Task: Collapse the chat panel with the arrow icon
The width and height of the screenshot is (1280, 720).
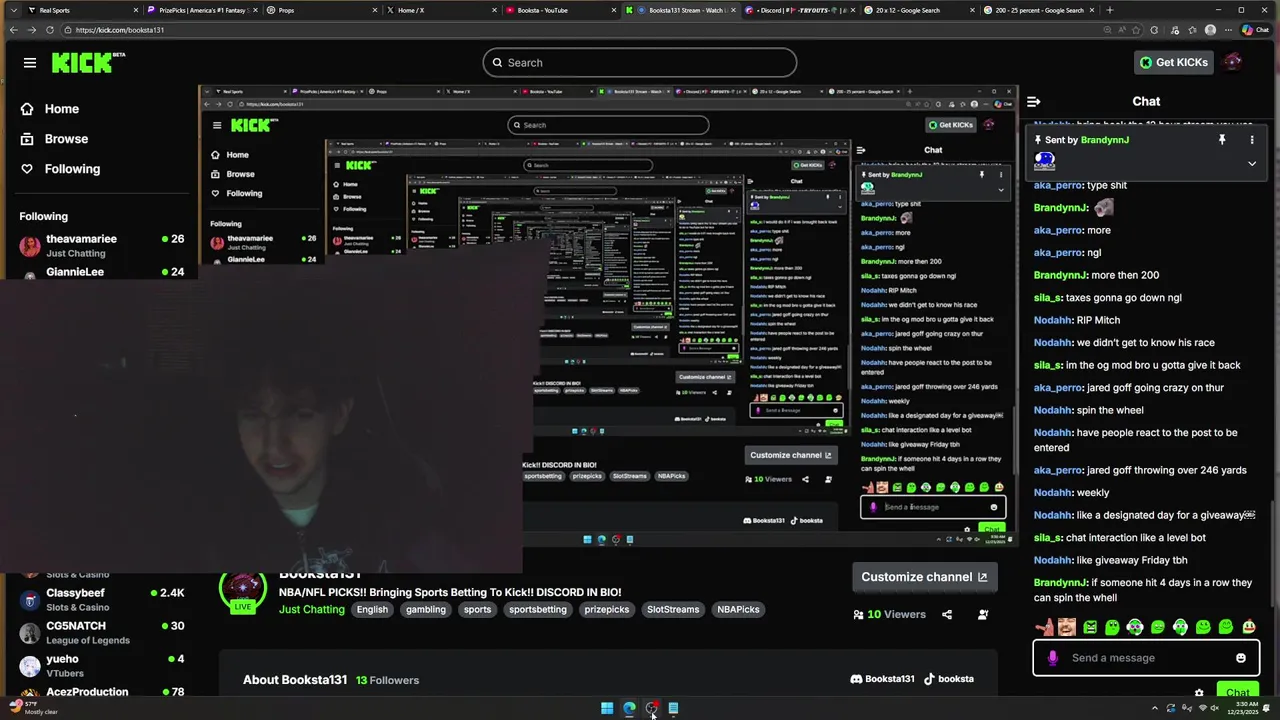Action: point(1034,101)
